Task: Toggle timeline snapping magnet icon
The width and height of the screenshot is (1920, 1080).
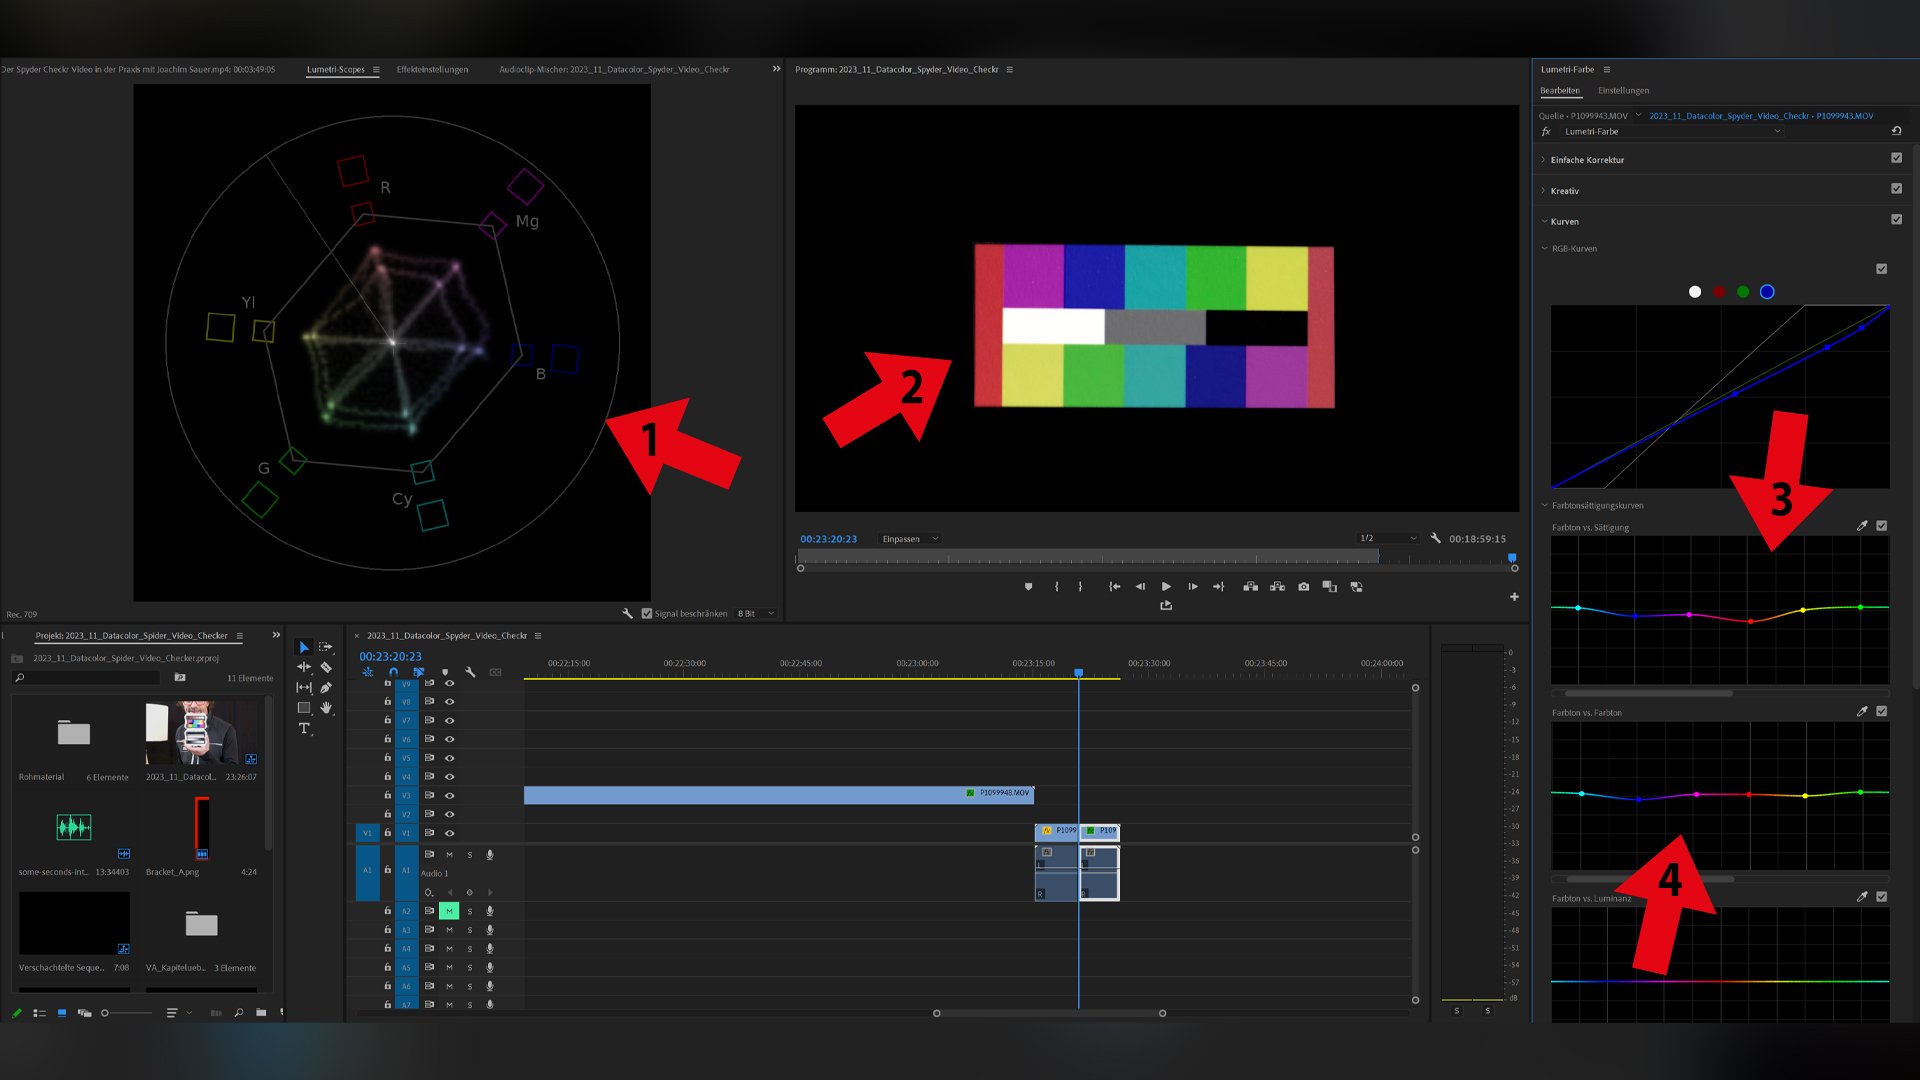Action: click(x=393, y=672)
